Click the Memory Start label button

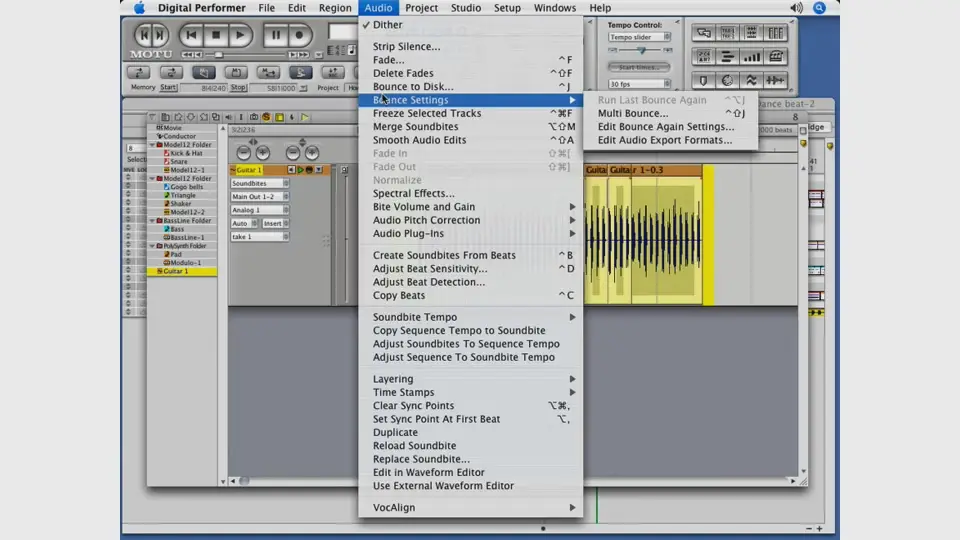(168, 88)
